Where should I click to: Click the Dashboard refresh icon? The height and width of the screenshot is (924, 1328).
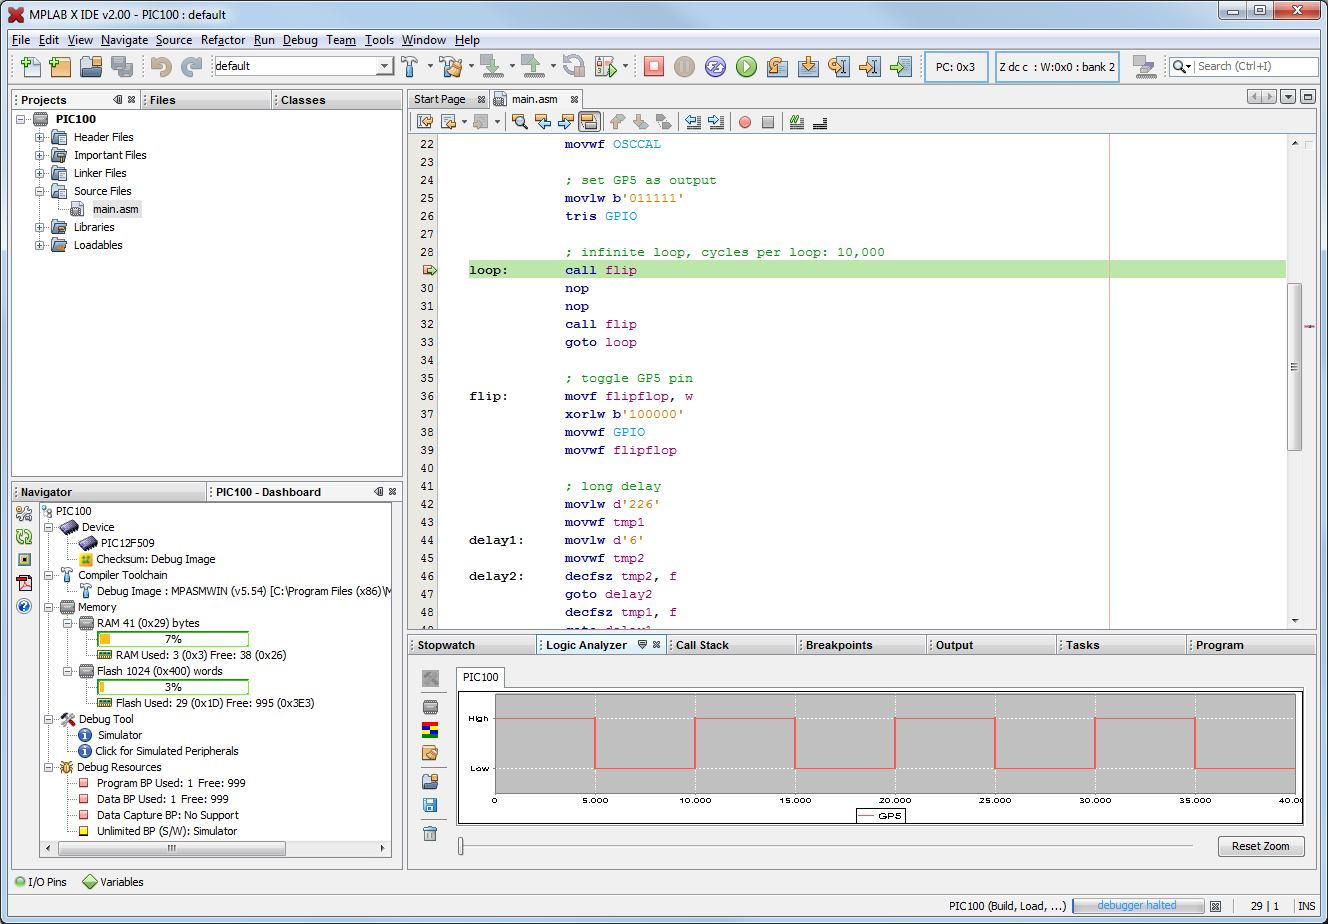click(24, 537)
